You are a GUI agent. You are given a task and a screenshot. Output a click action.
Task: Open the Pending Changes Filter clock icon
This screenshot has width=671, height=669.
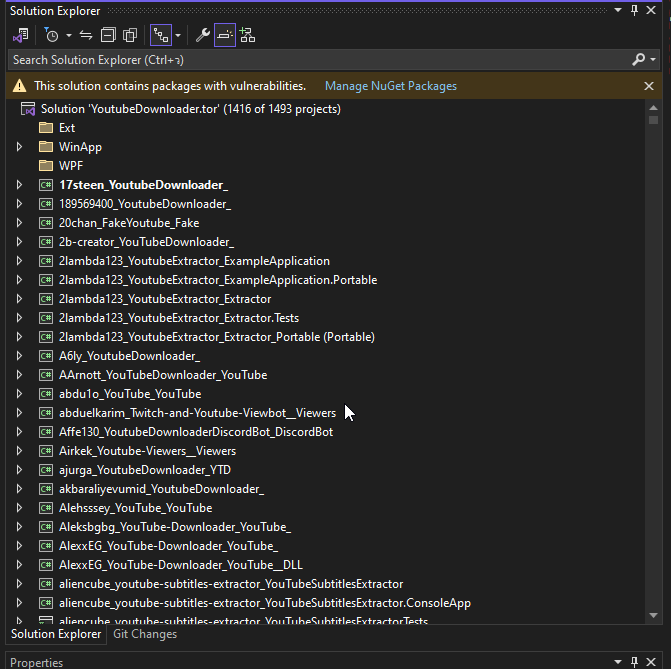(51, 35)
